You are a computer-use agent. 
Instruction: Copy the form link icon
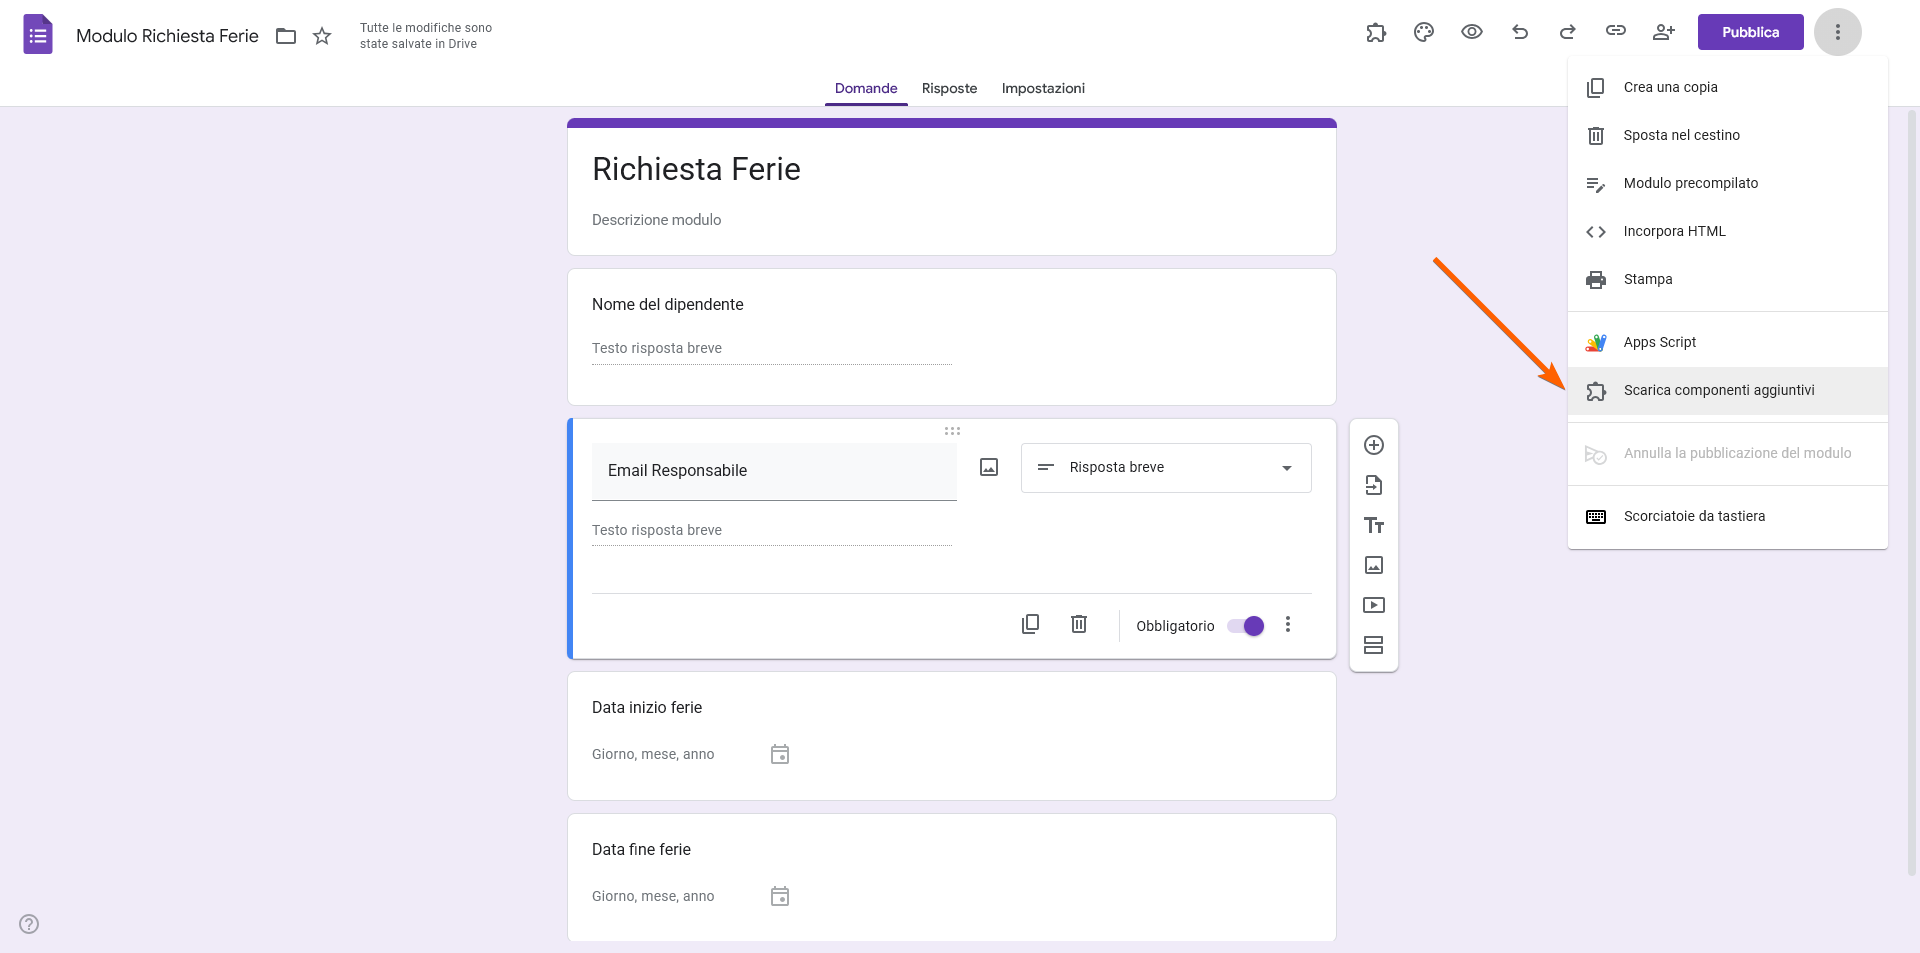[1615, 32]
